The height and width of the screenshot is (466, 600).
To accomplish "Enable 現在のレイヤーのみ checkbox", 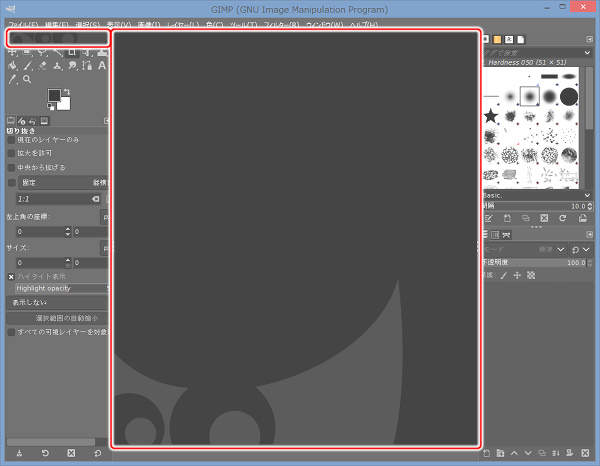I will click(x=12, y=140).
